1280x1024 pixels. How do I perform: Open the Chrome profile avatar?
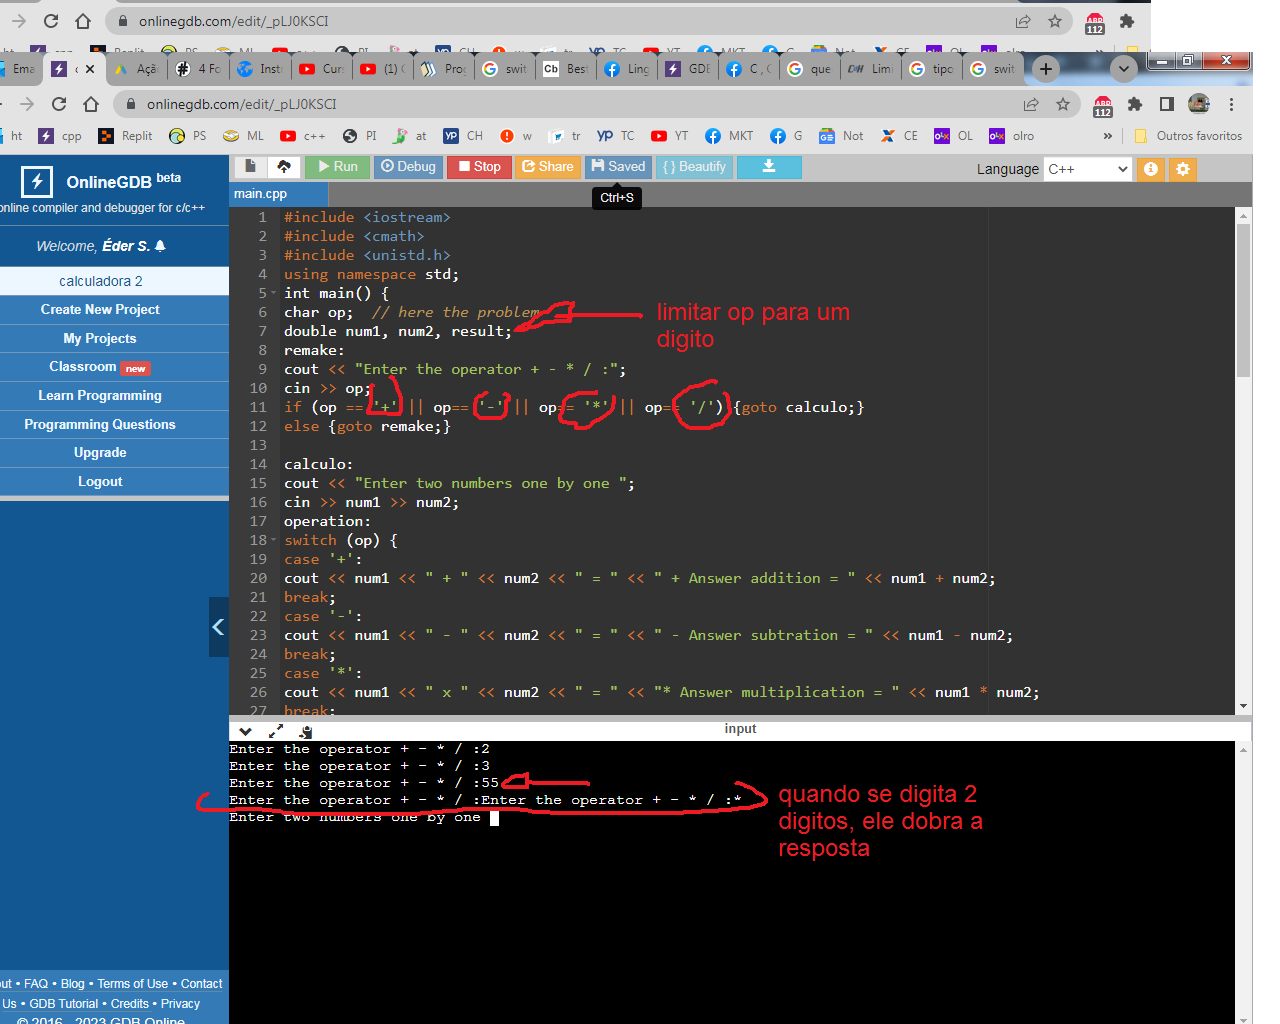(x=1199, y=104)
